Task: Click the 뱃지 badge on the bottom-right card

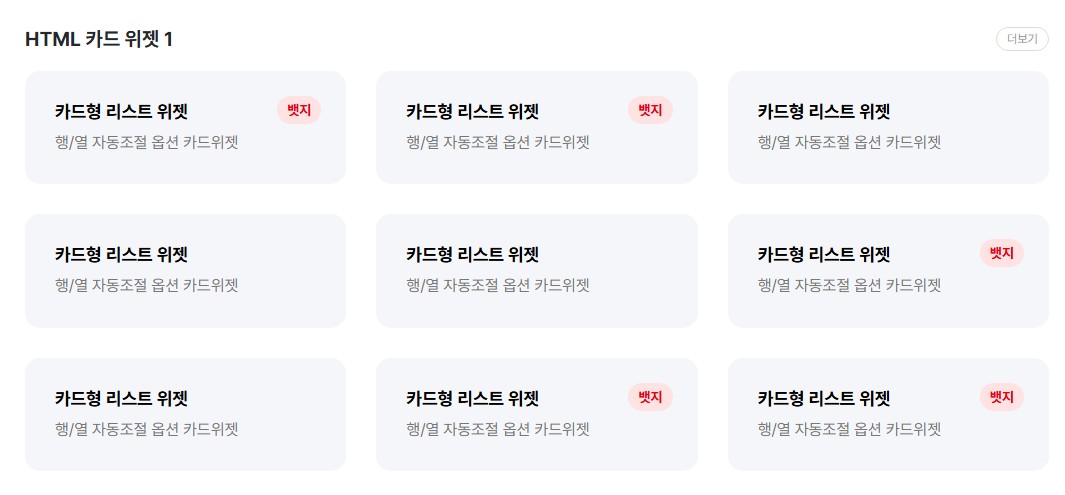Action: click(1001, 397)
